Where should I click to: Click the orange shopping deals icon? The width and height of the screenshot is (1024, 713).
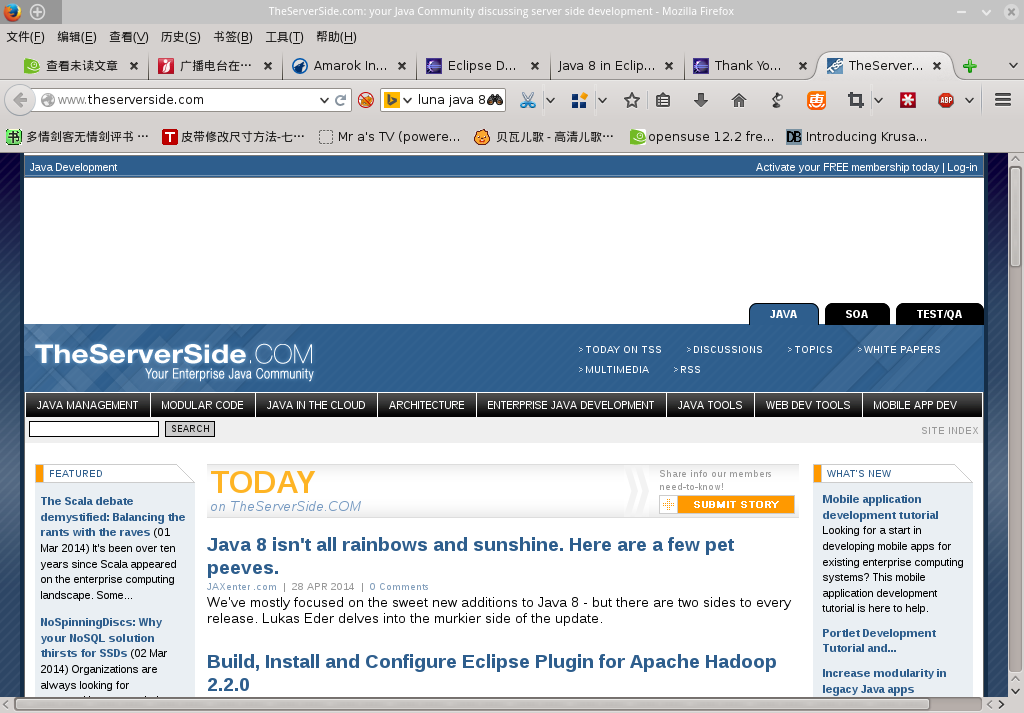(816, 100)
